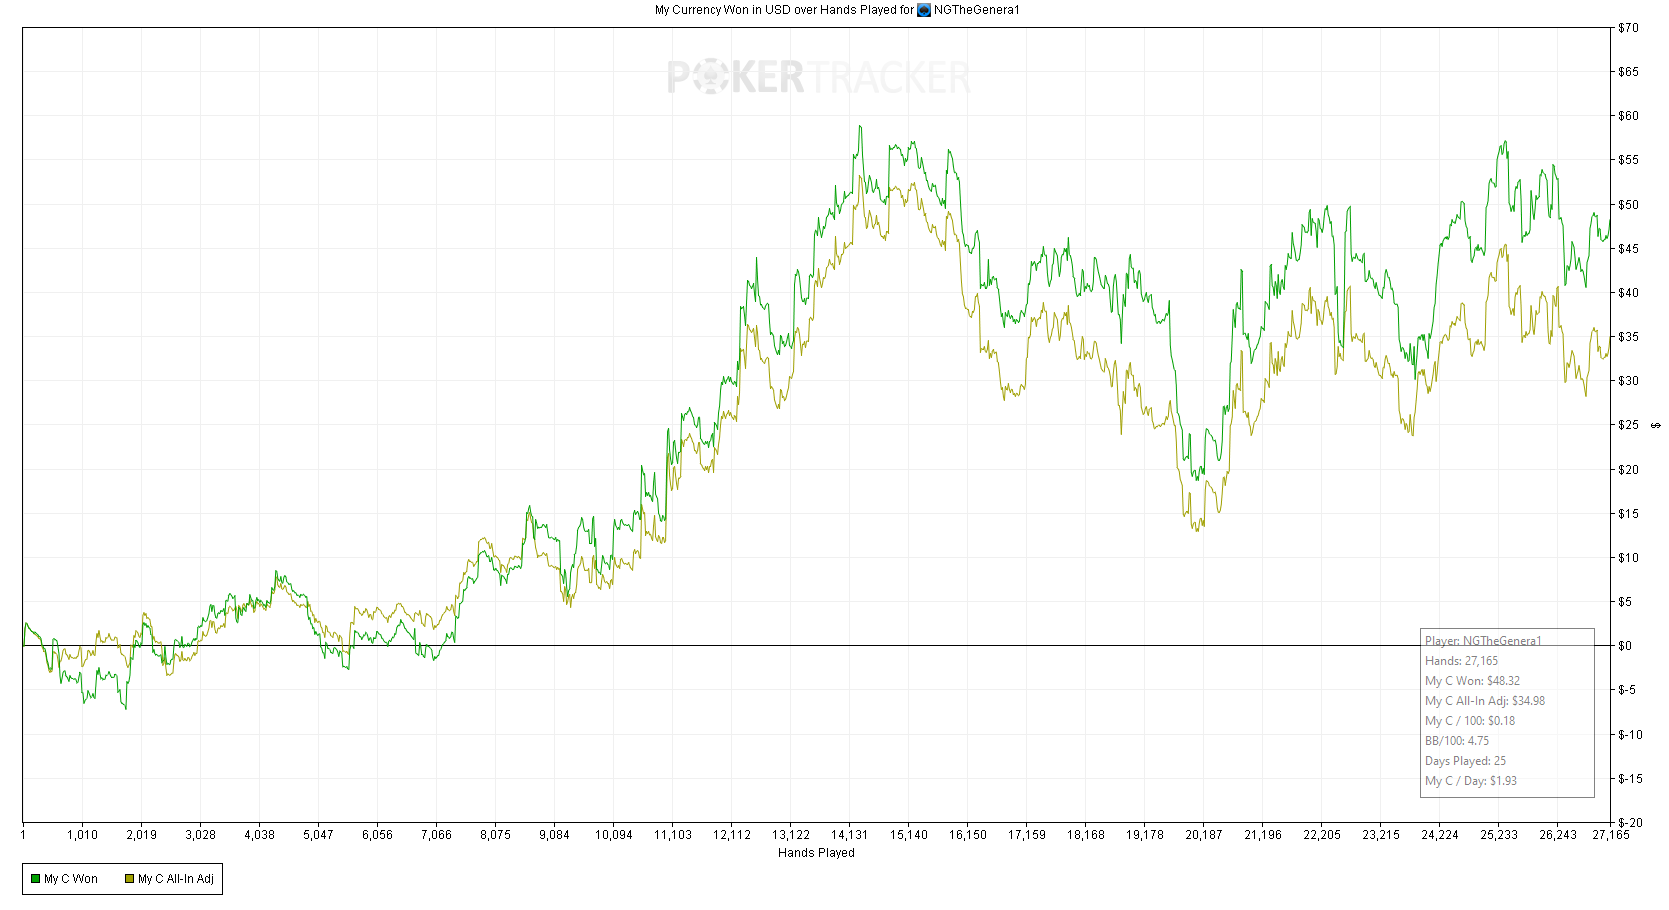Click the 3,028 hands x-axis tick label
Image resolution: width=1669 pixels, height=910 pixels.
[x=201, y=835]
